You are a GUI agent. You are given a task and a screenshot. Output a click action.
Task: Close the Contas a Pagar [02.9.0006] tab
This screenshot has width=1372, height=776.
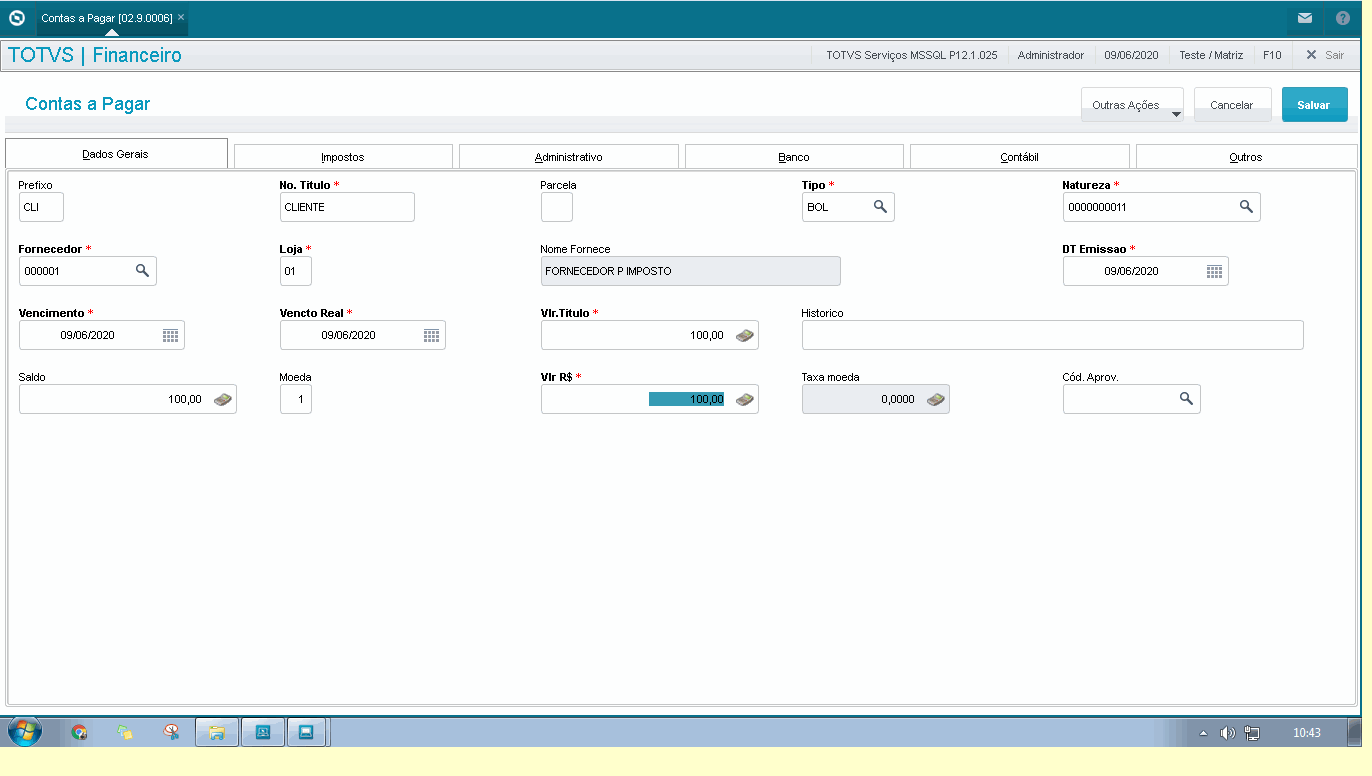coord(181,18)
